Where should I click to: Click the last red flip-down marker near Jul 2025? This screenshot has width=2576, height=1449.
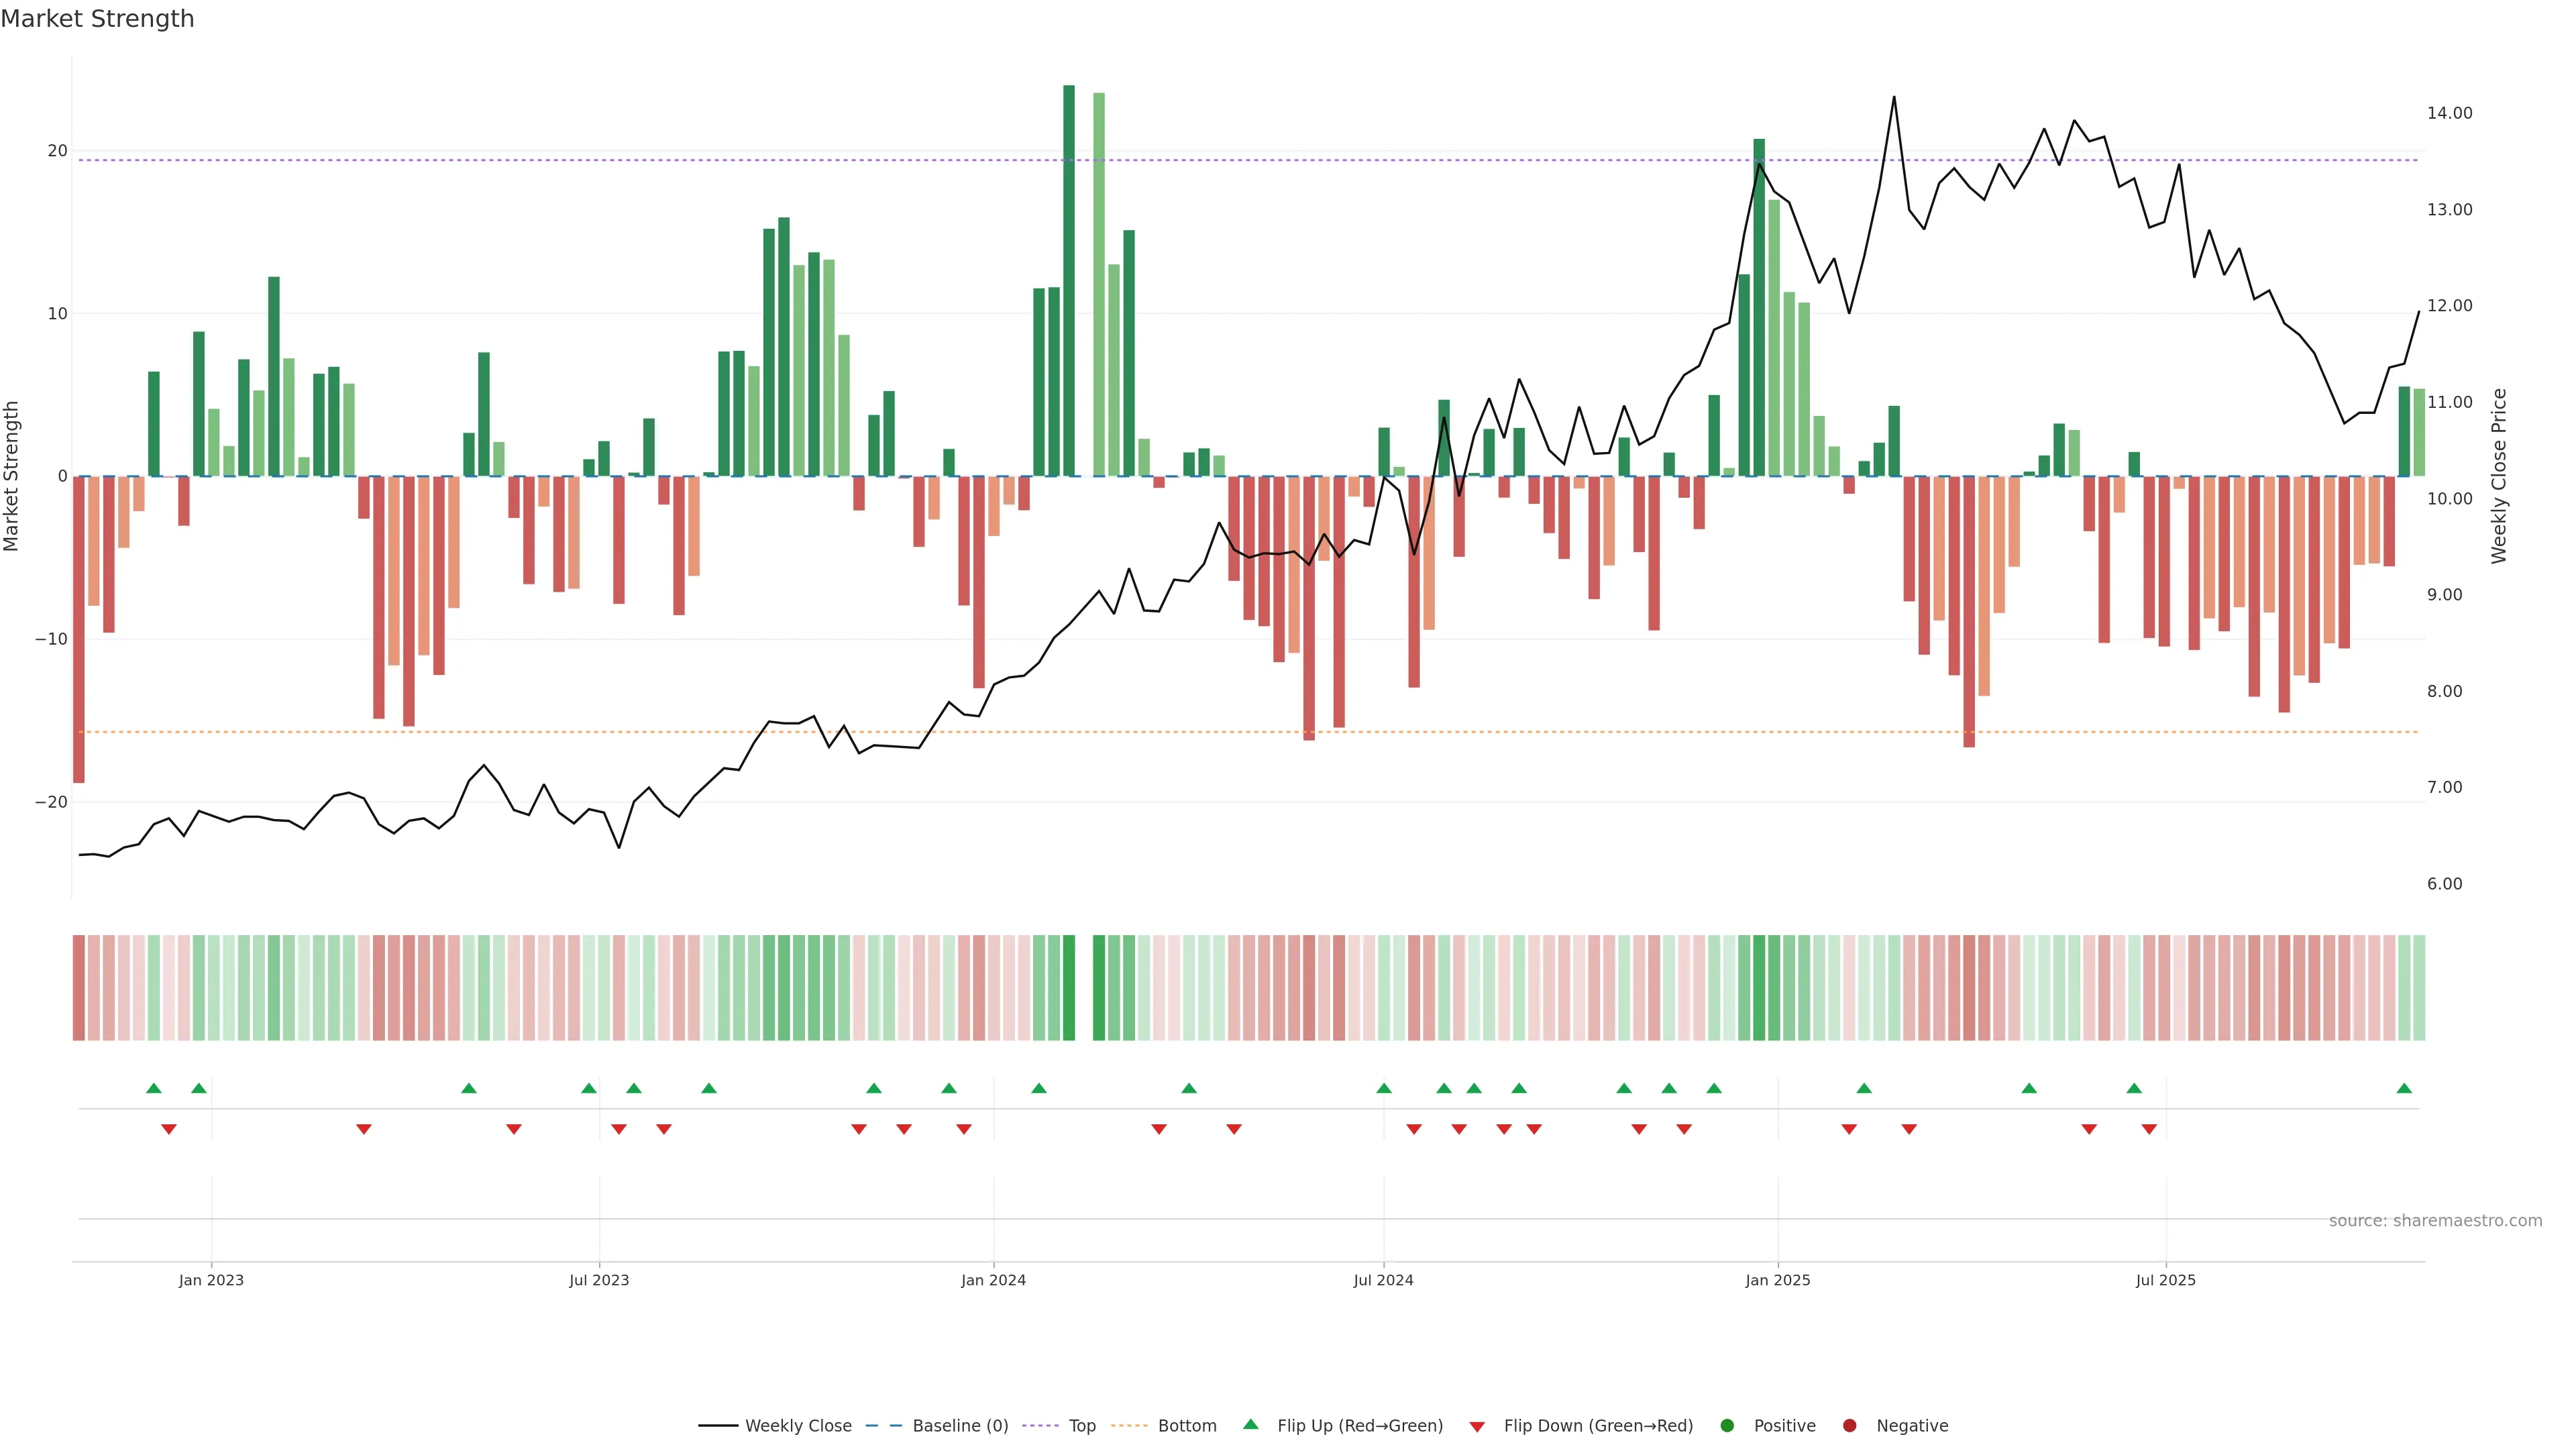click(x=2149, y=1129)
